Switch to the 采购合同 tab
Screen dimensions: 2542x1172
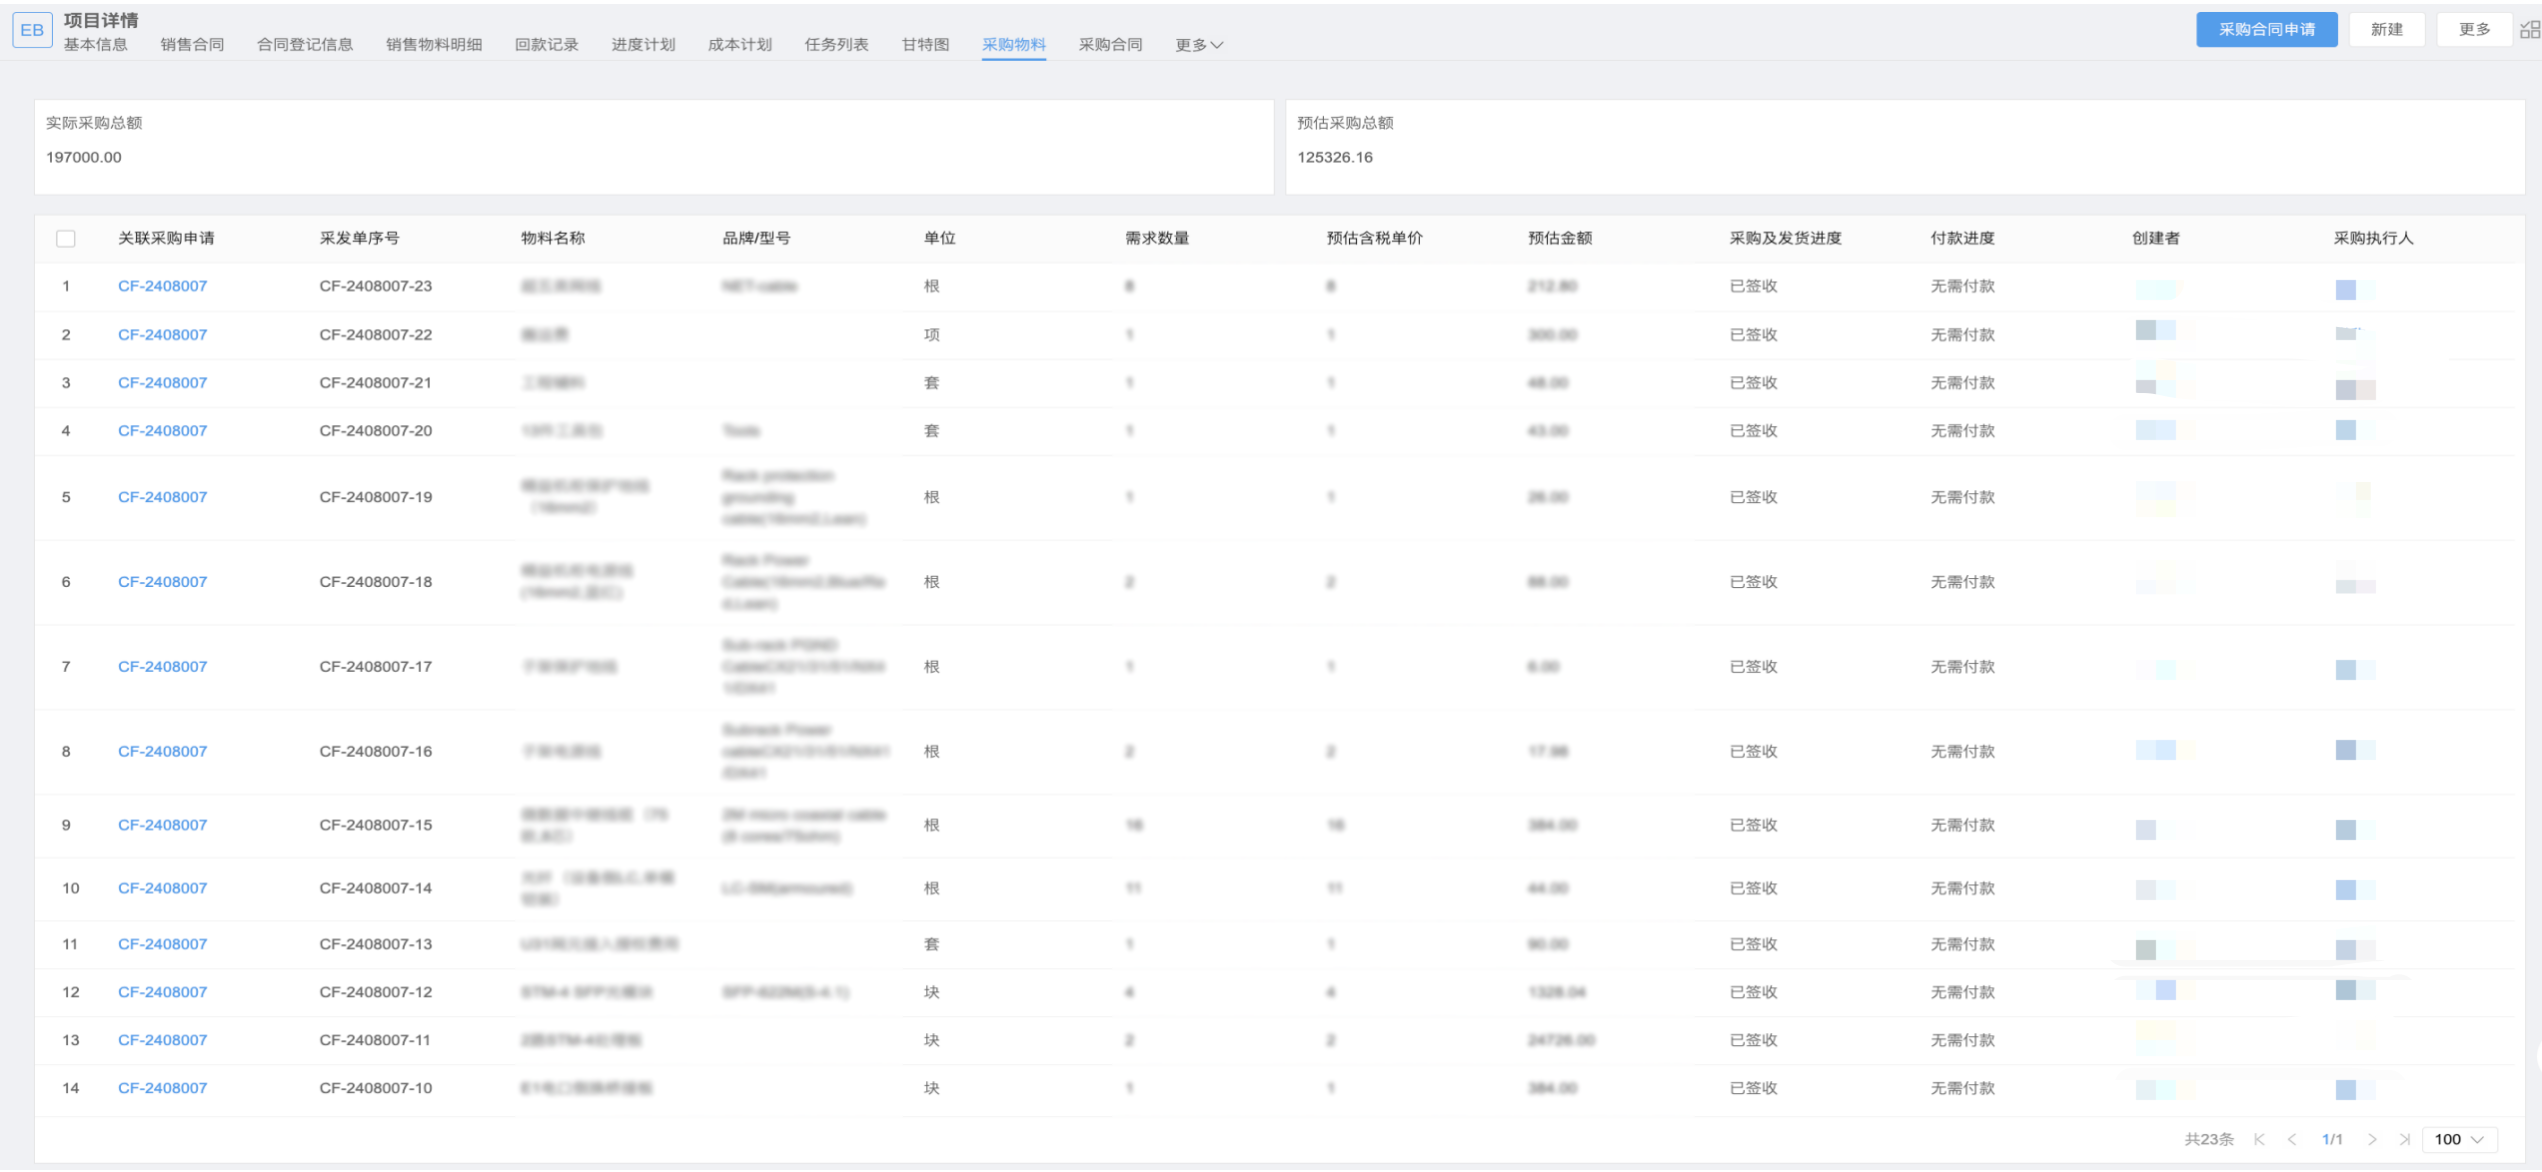coord(1111,44)
